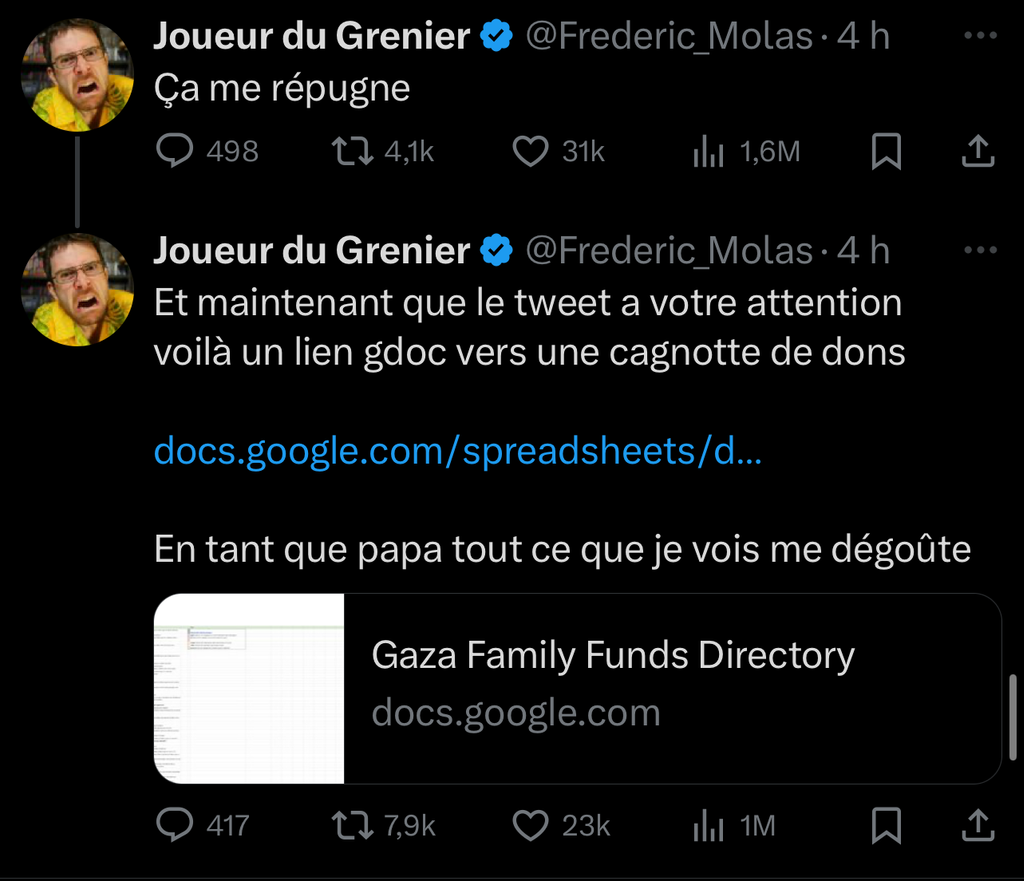Image resolution: width=1024 pixels, height=881 pixels.
Task: Click the spreadsheet preview thumbnail
Action: tap(249, 689)
